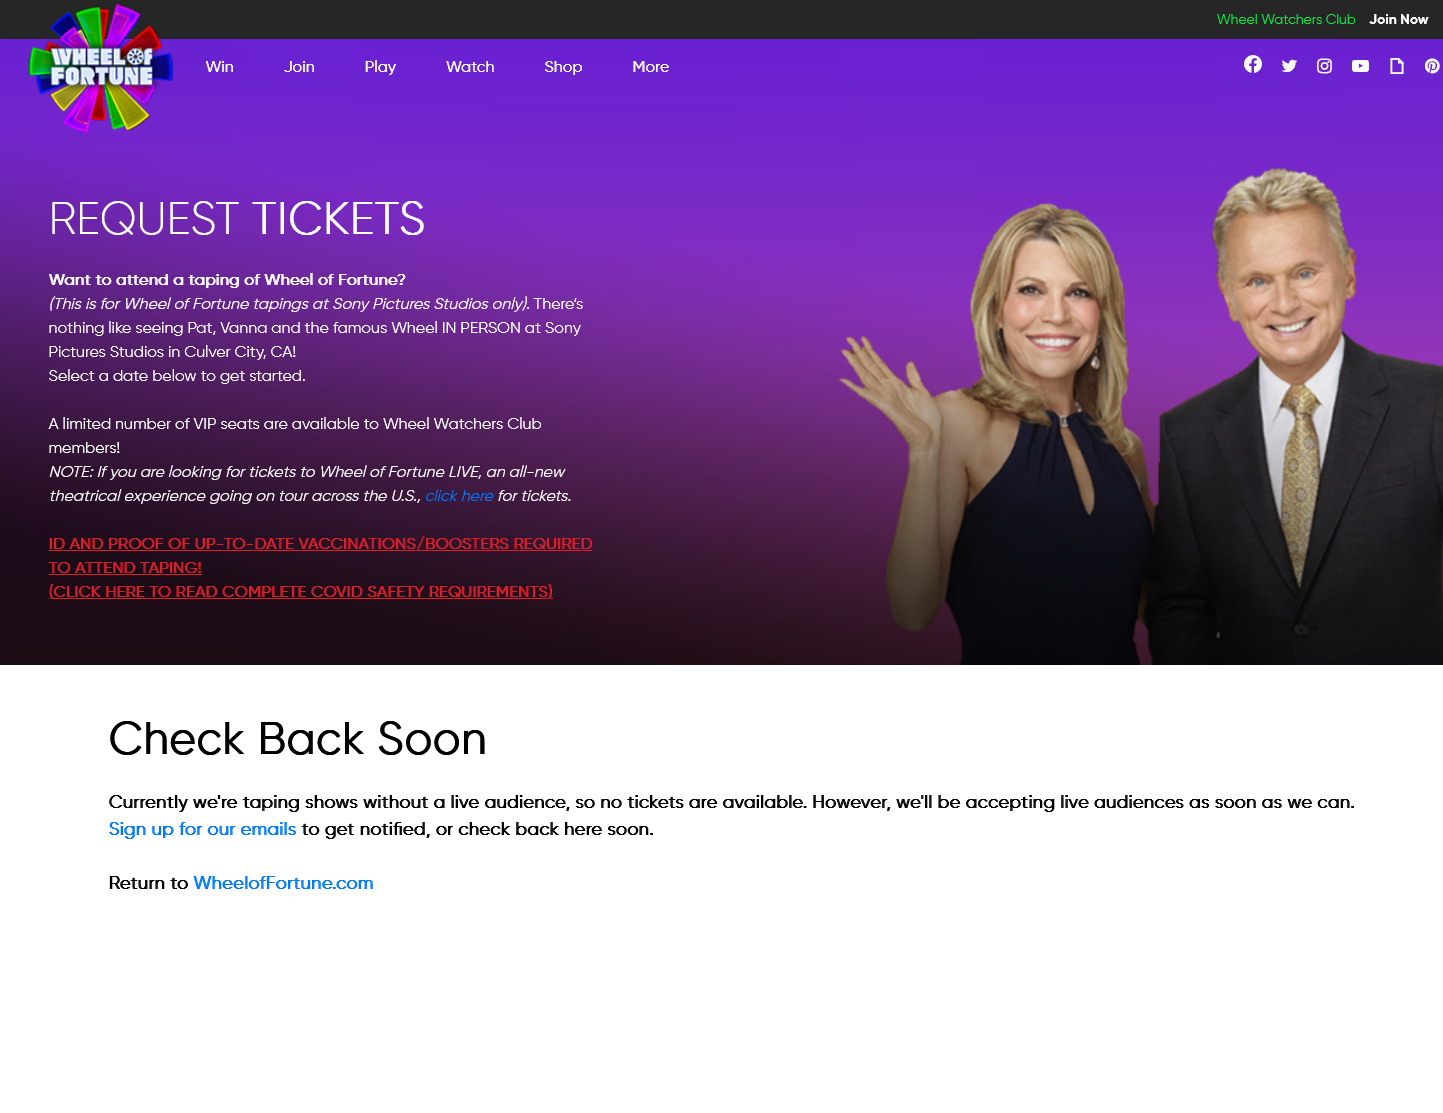Click the Wheel of Fortune logo
Viewport: 1443px width, 1113px height.
coord(101,68)
